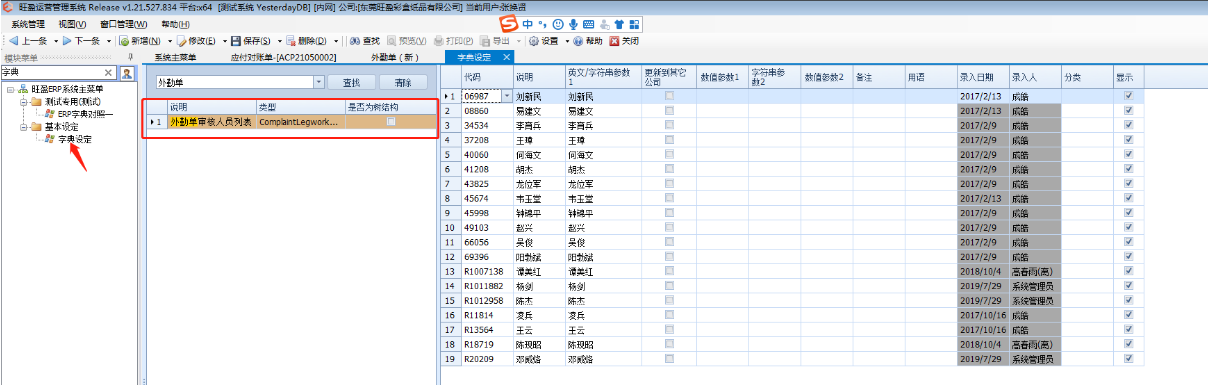Viewport: 1208px width, 385px height.
Task: Open 帮助 help in the toolbar
Action: pyautogui.click(x=589, y=41)
